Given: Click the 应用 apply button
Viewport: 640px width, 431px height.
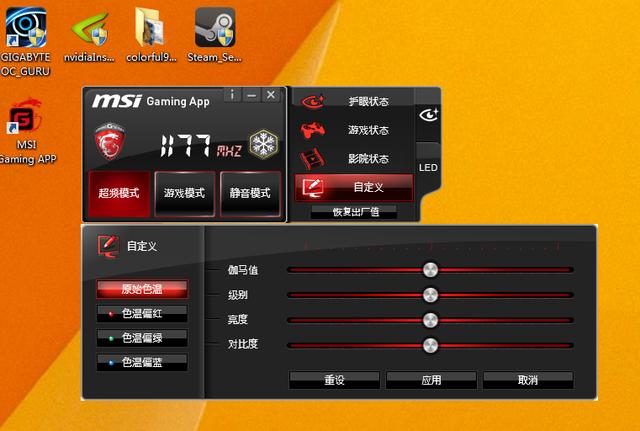Looking at the screenshot, I should pos(431,380).
